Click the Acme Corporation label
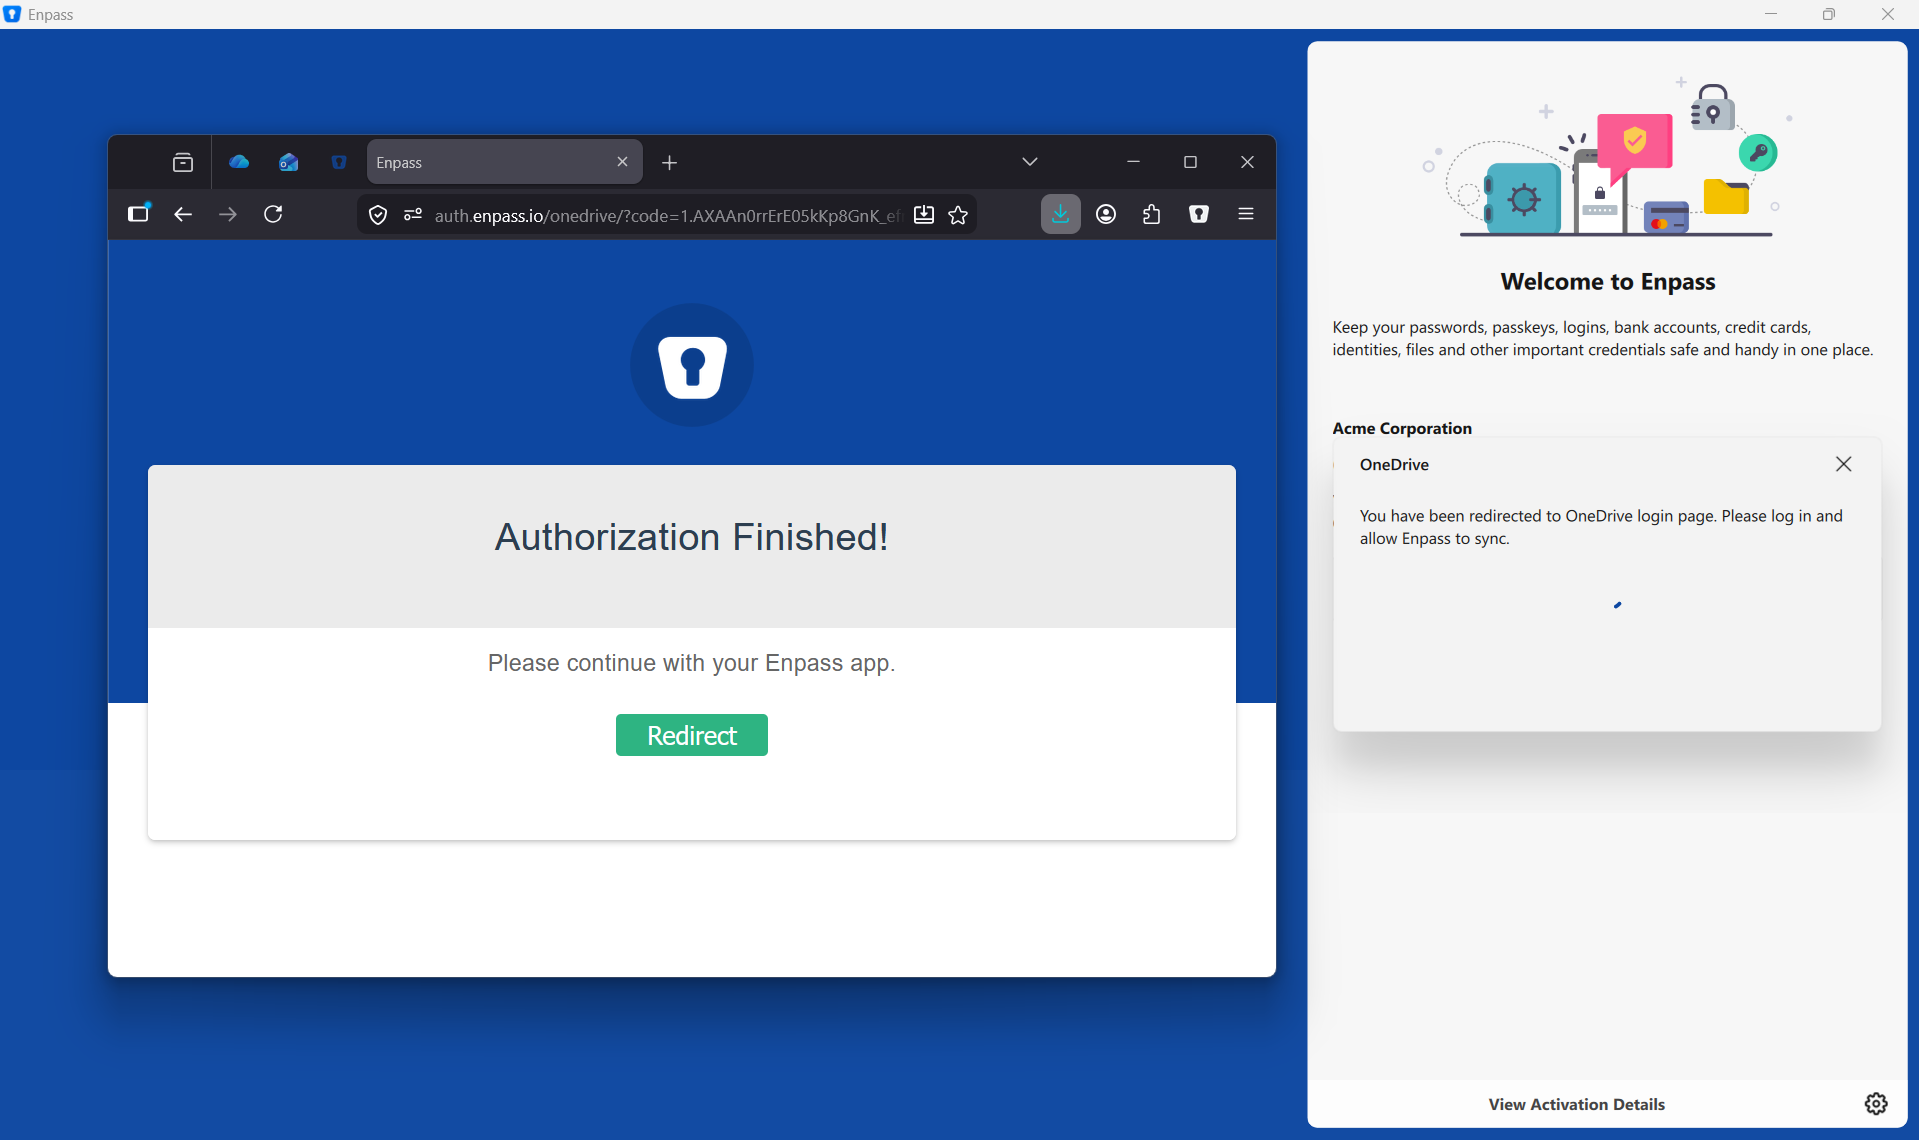 coord(1401,428)
